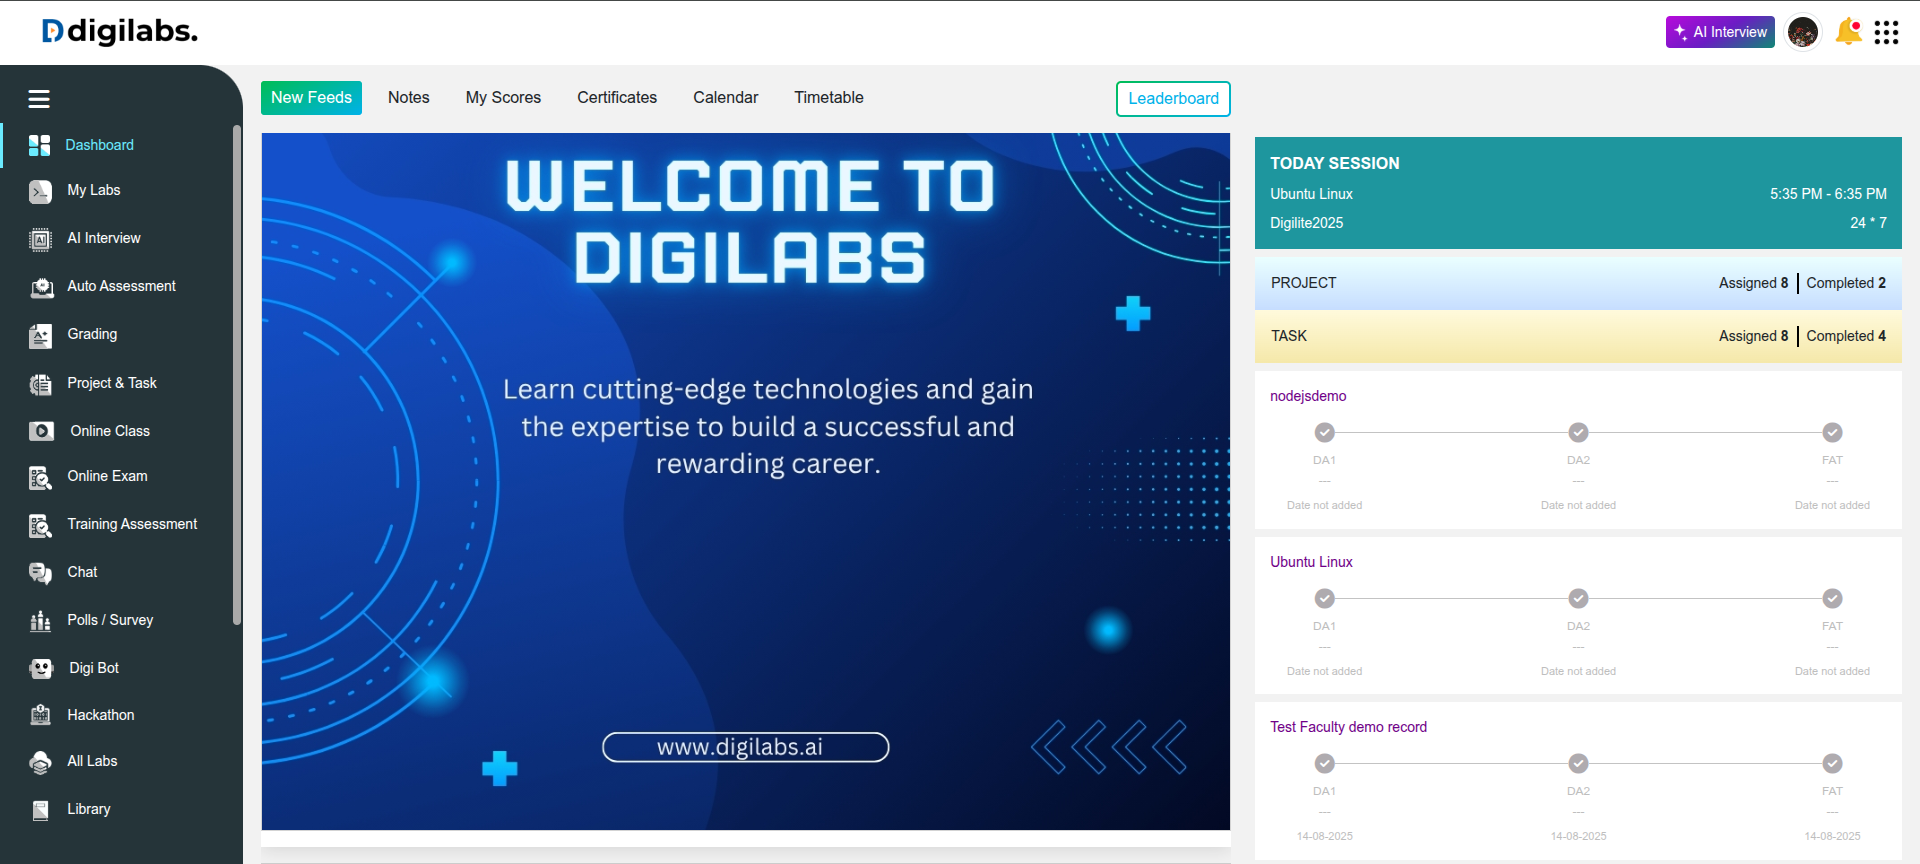Click the TASK summary row
Screen dimensions: 1920x864
[1578, 336]
